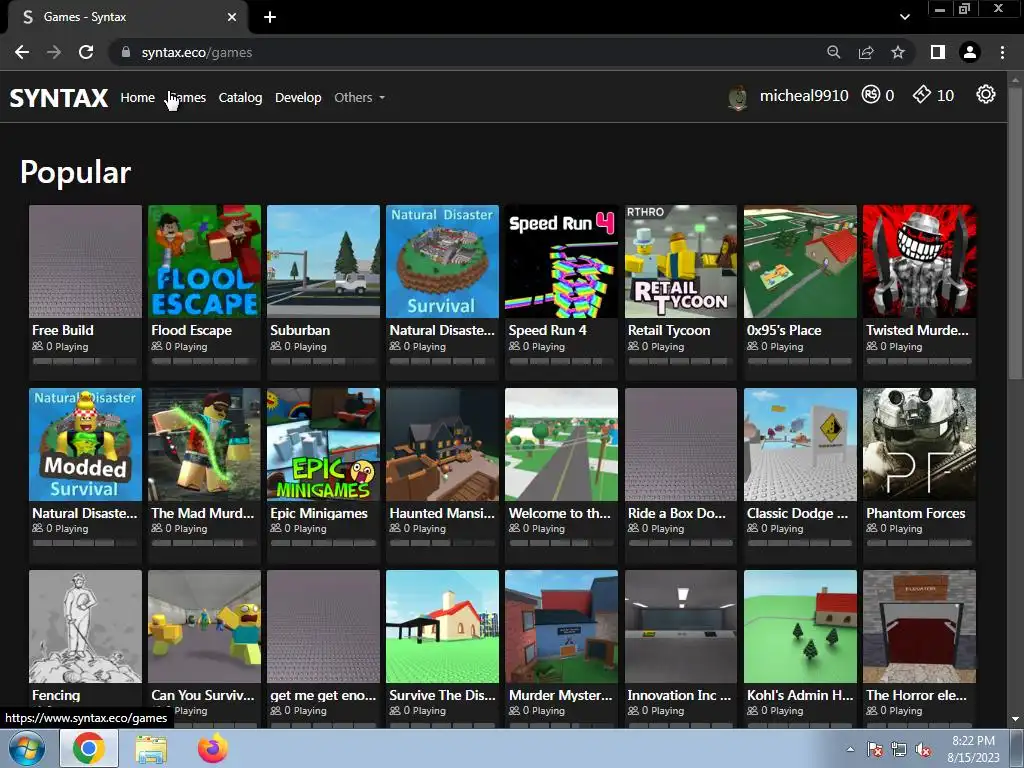Click the zoom magnifier icon in address bar
Screen dimensions: 1024x768
833,52
